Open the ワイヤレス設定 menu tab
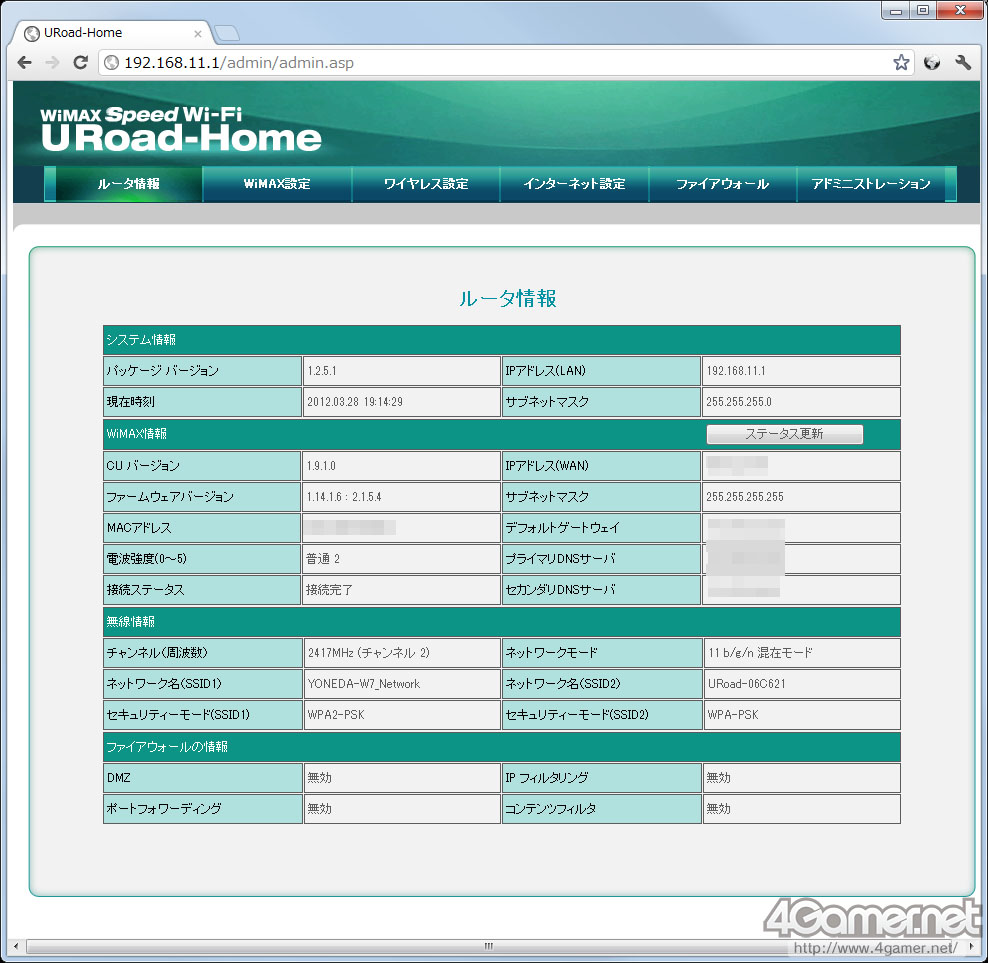Viewport: 988px width, 963px height. coord(426,183)
